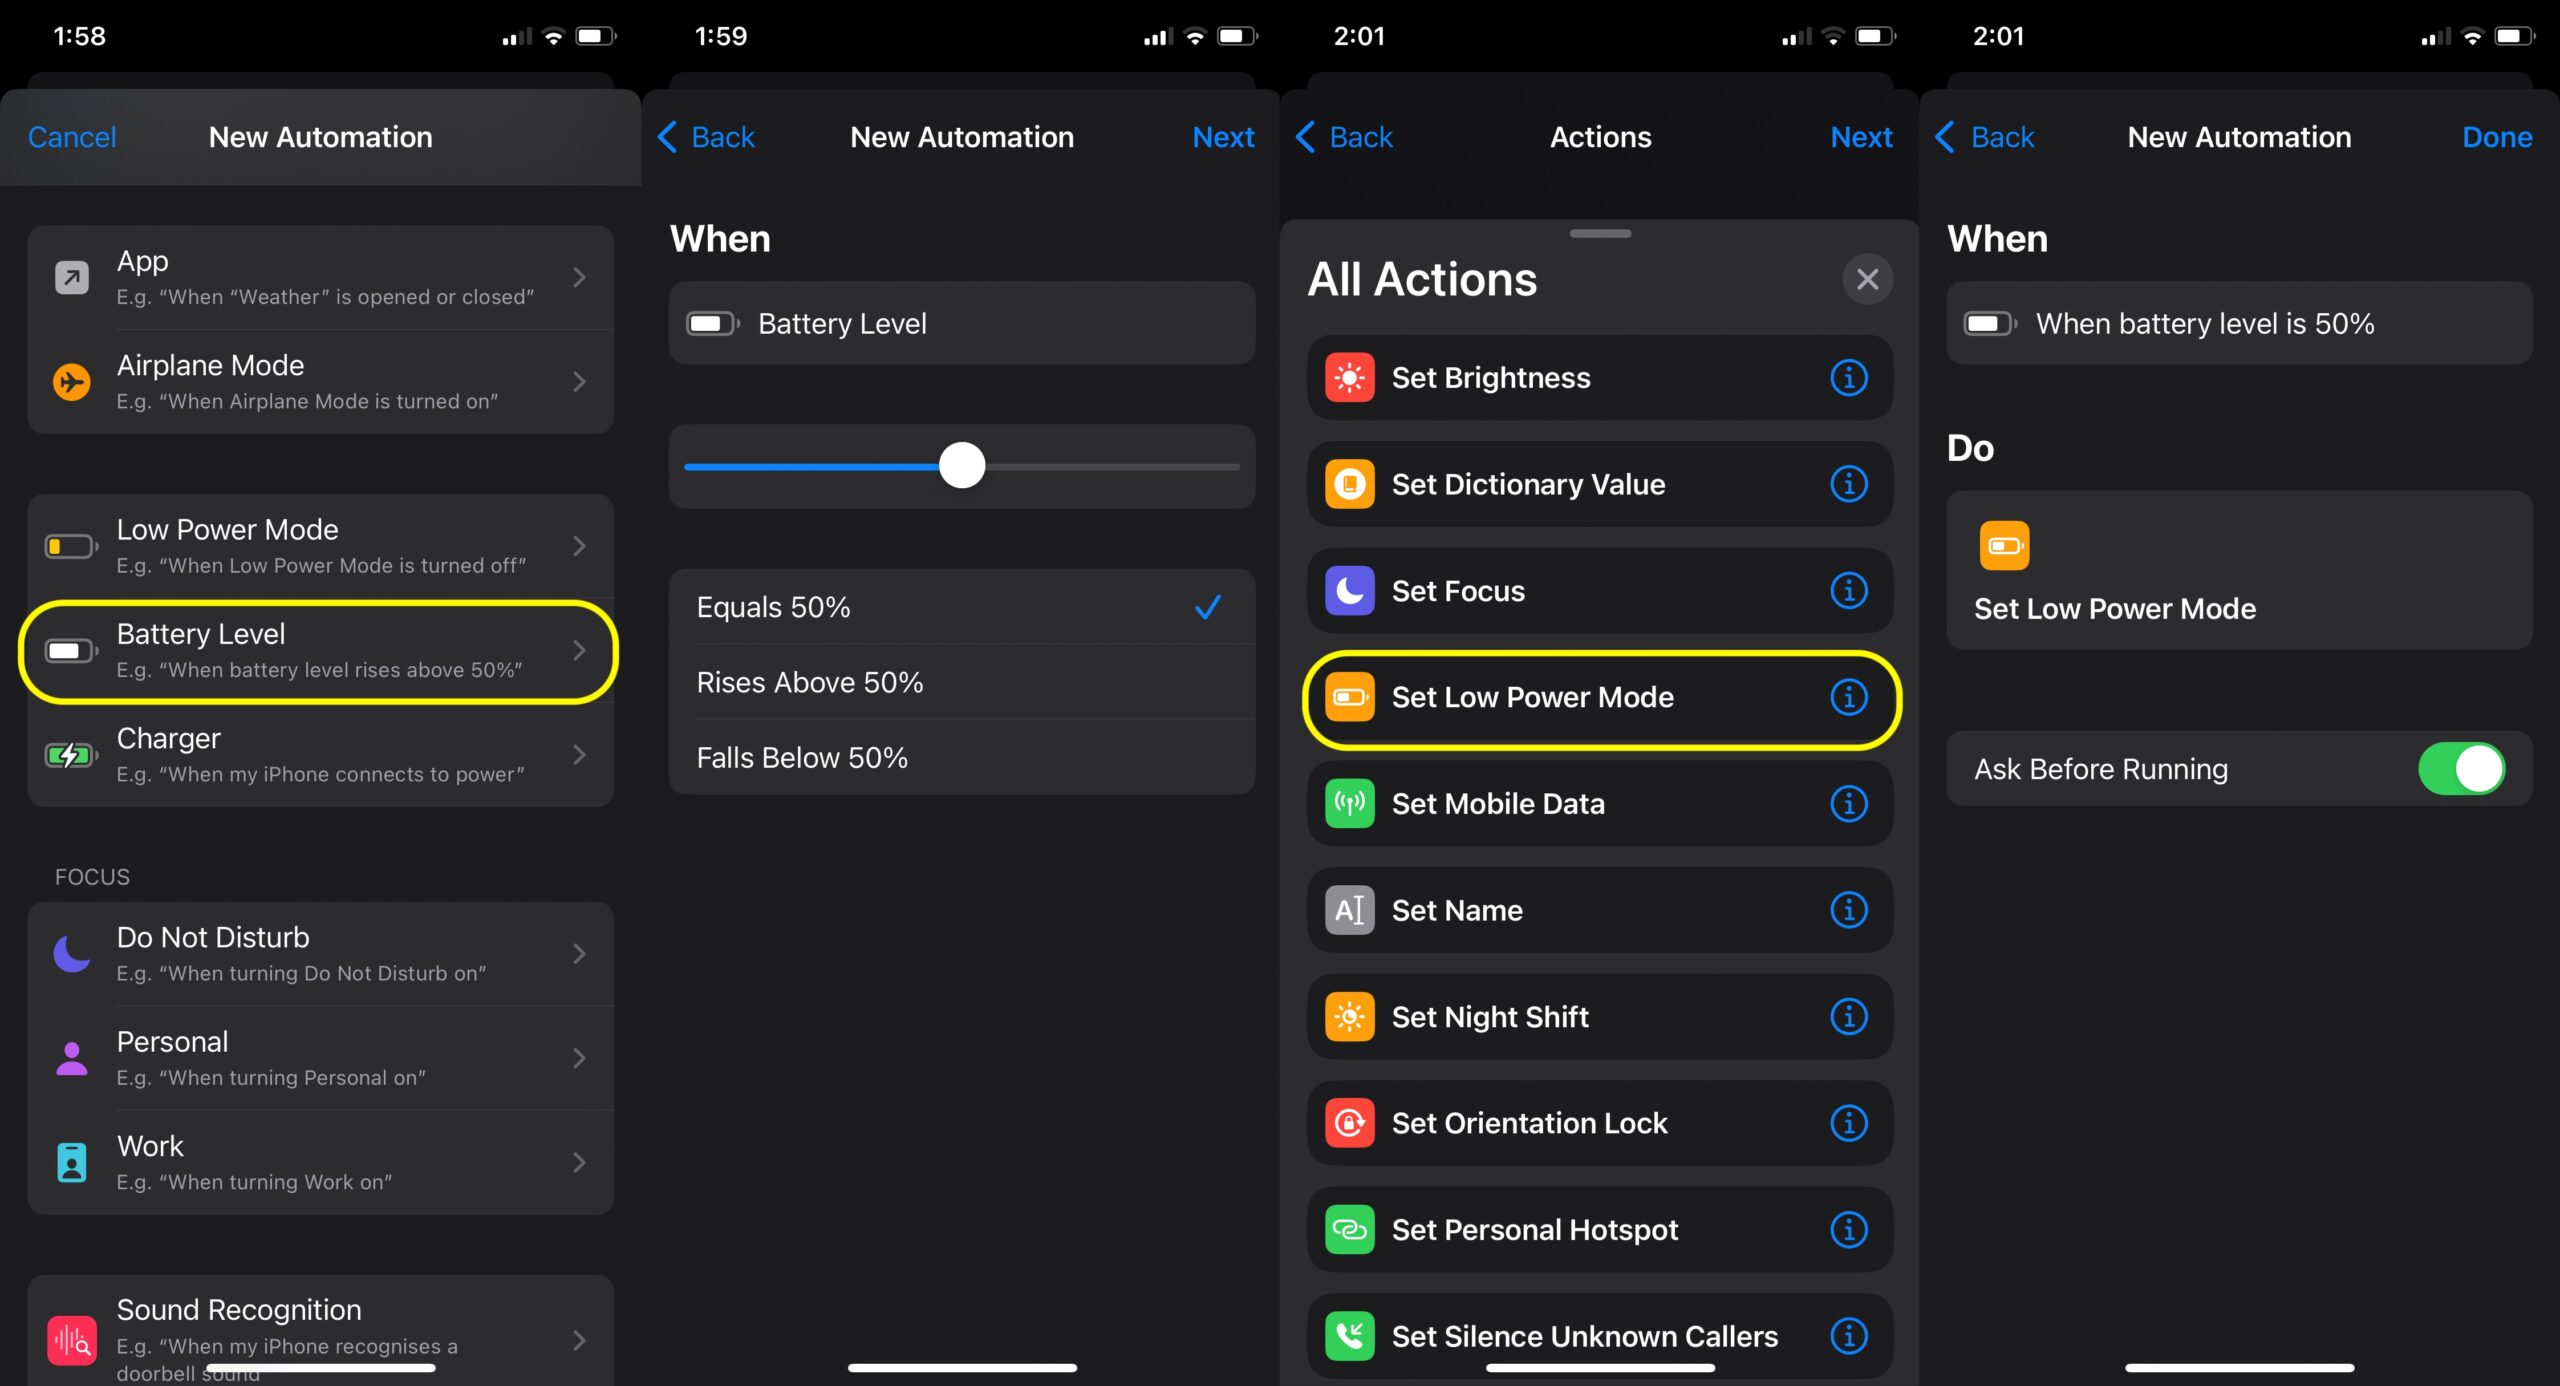The height and width of the screenshot is (1386, 2560).
Task: Select Set Brightness action icon
Action: coord(1352,377)
